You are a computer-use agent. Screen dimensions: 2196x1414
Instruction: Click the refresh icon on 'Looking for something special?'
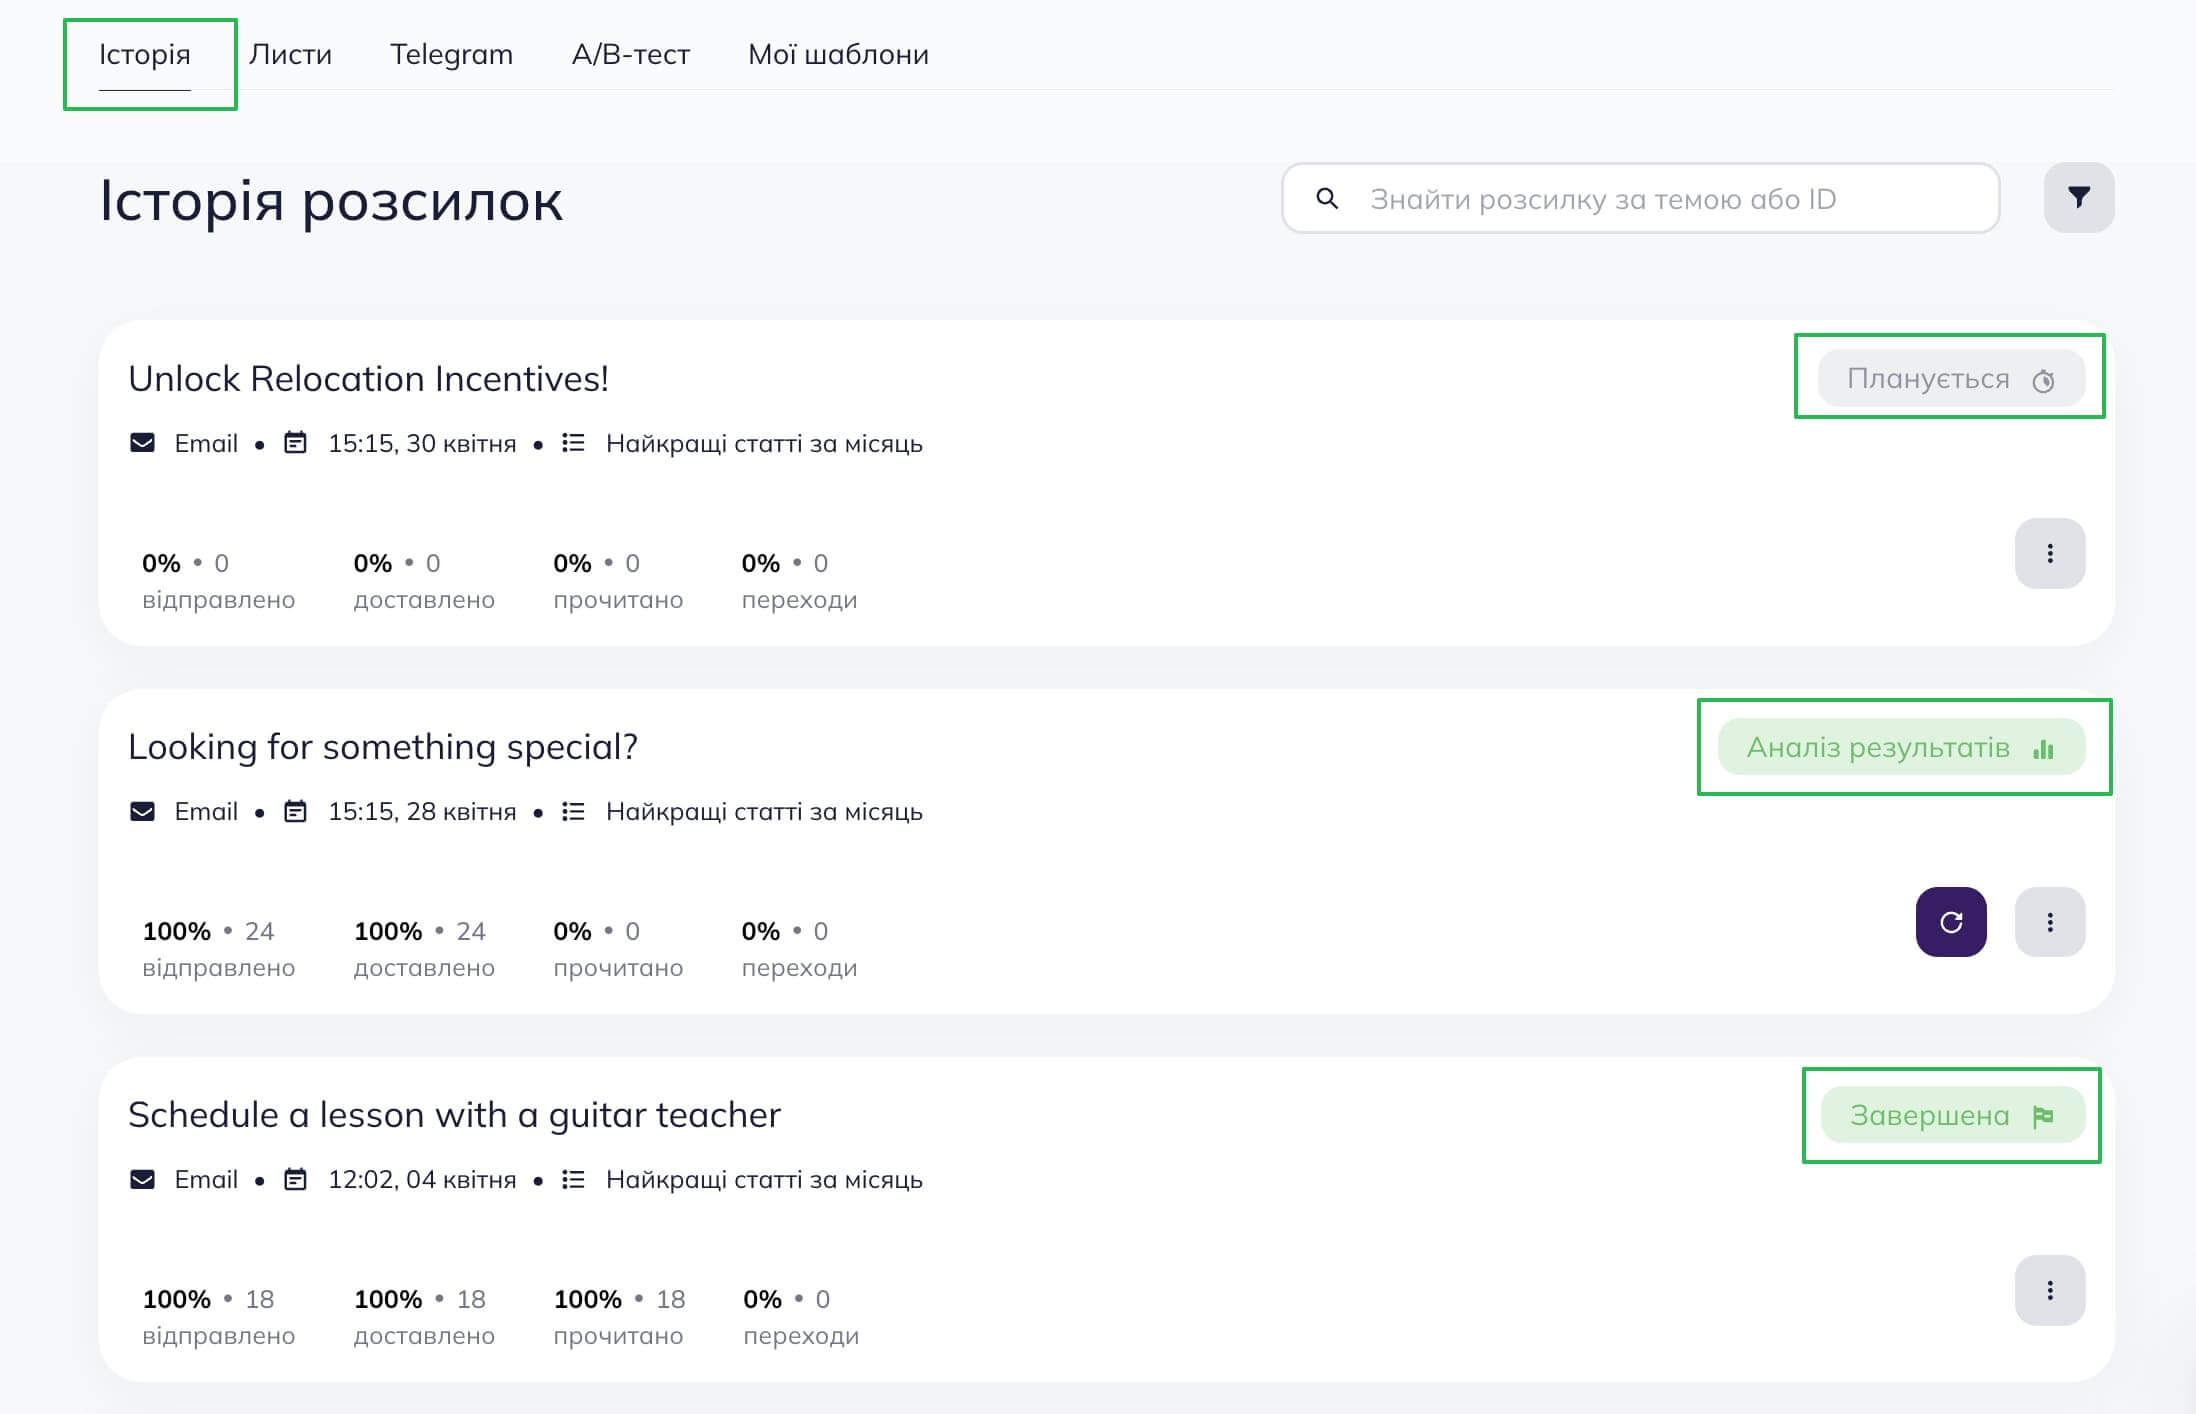tap(1950, 922)
